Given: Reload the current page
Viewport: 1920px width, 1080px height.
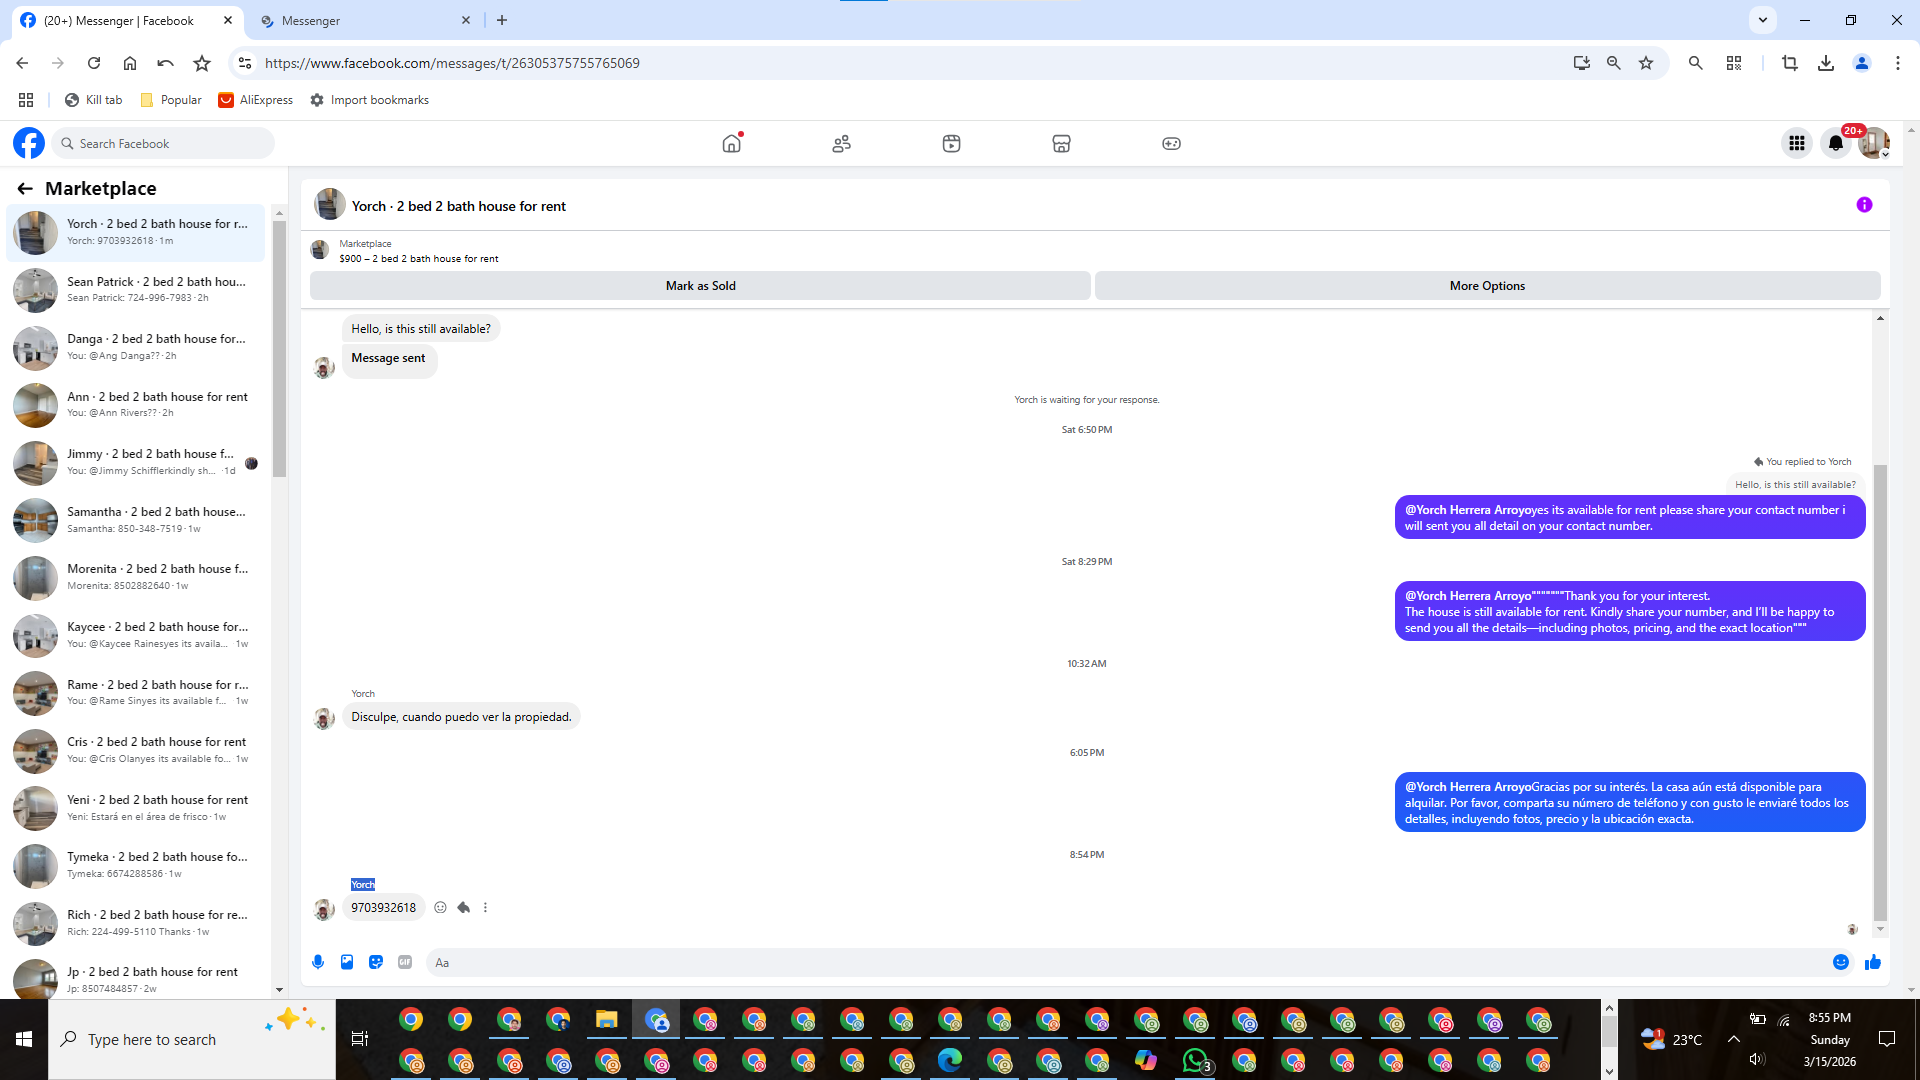Looking at the screenshot, I should pos(94,63).
